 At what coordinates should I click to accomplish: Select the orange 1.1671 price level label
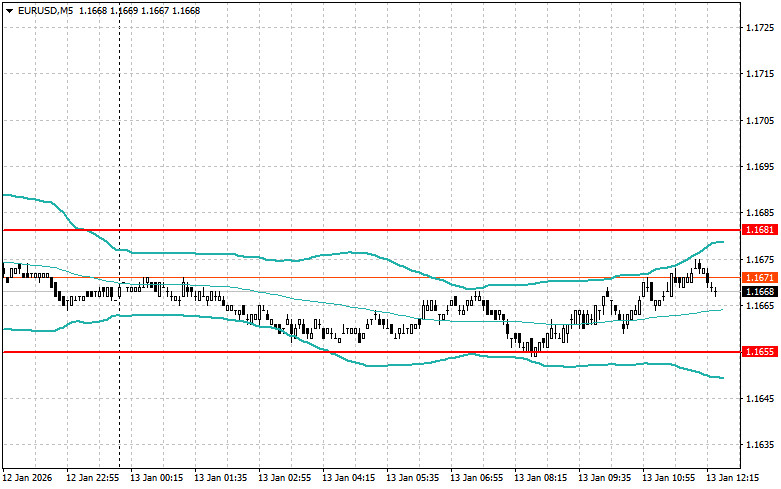pyautogui.click(x=759, y=277)
